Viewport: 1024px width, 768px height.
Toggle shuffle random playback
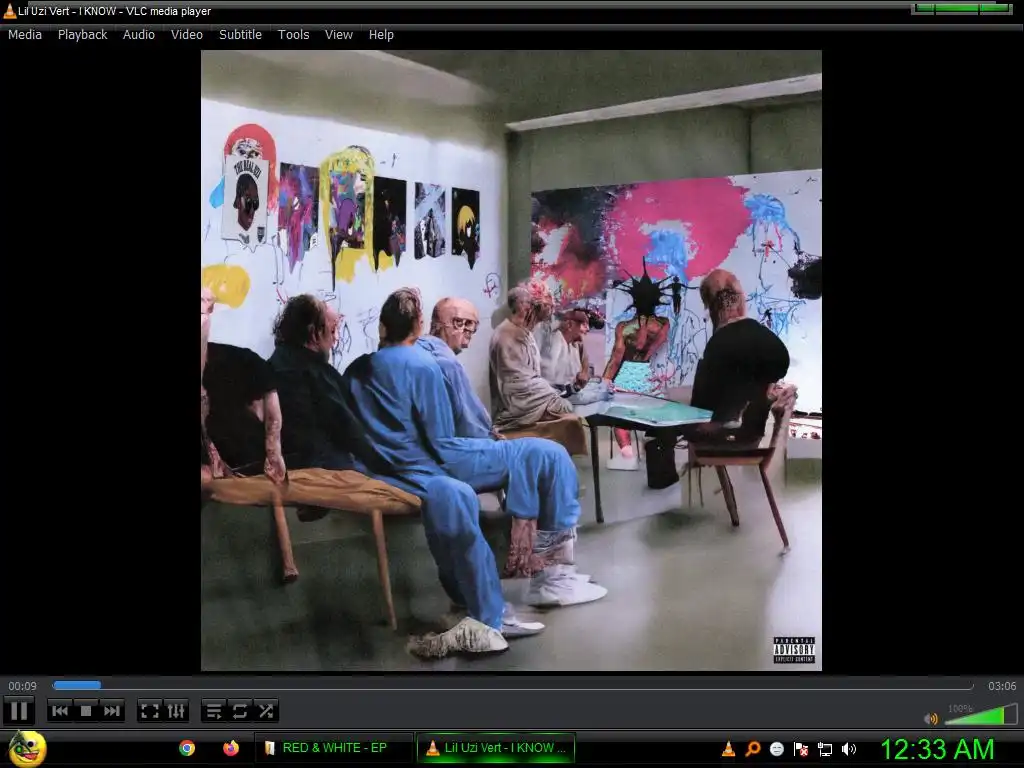click(x=266, y=711)
